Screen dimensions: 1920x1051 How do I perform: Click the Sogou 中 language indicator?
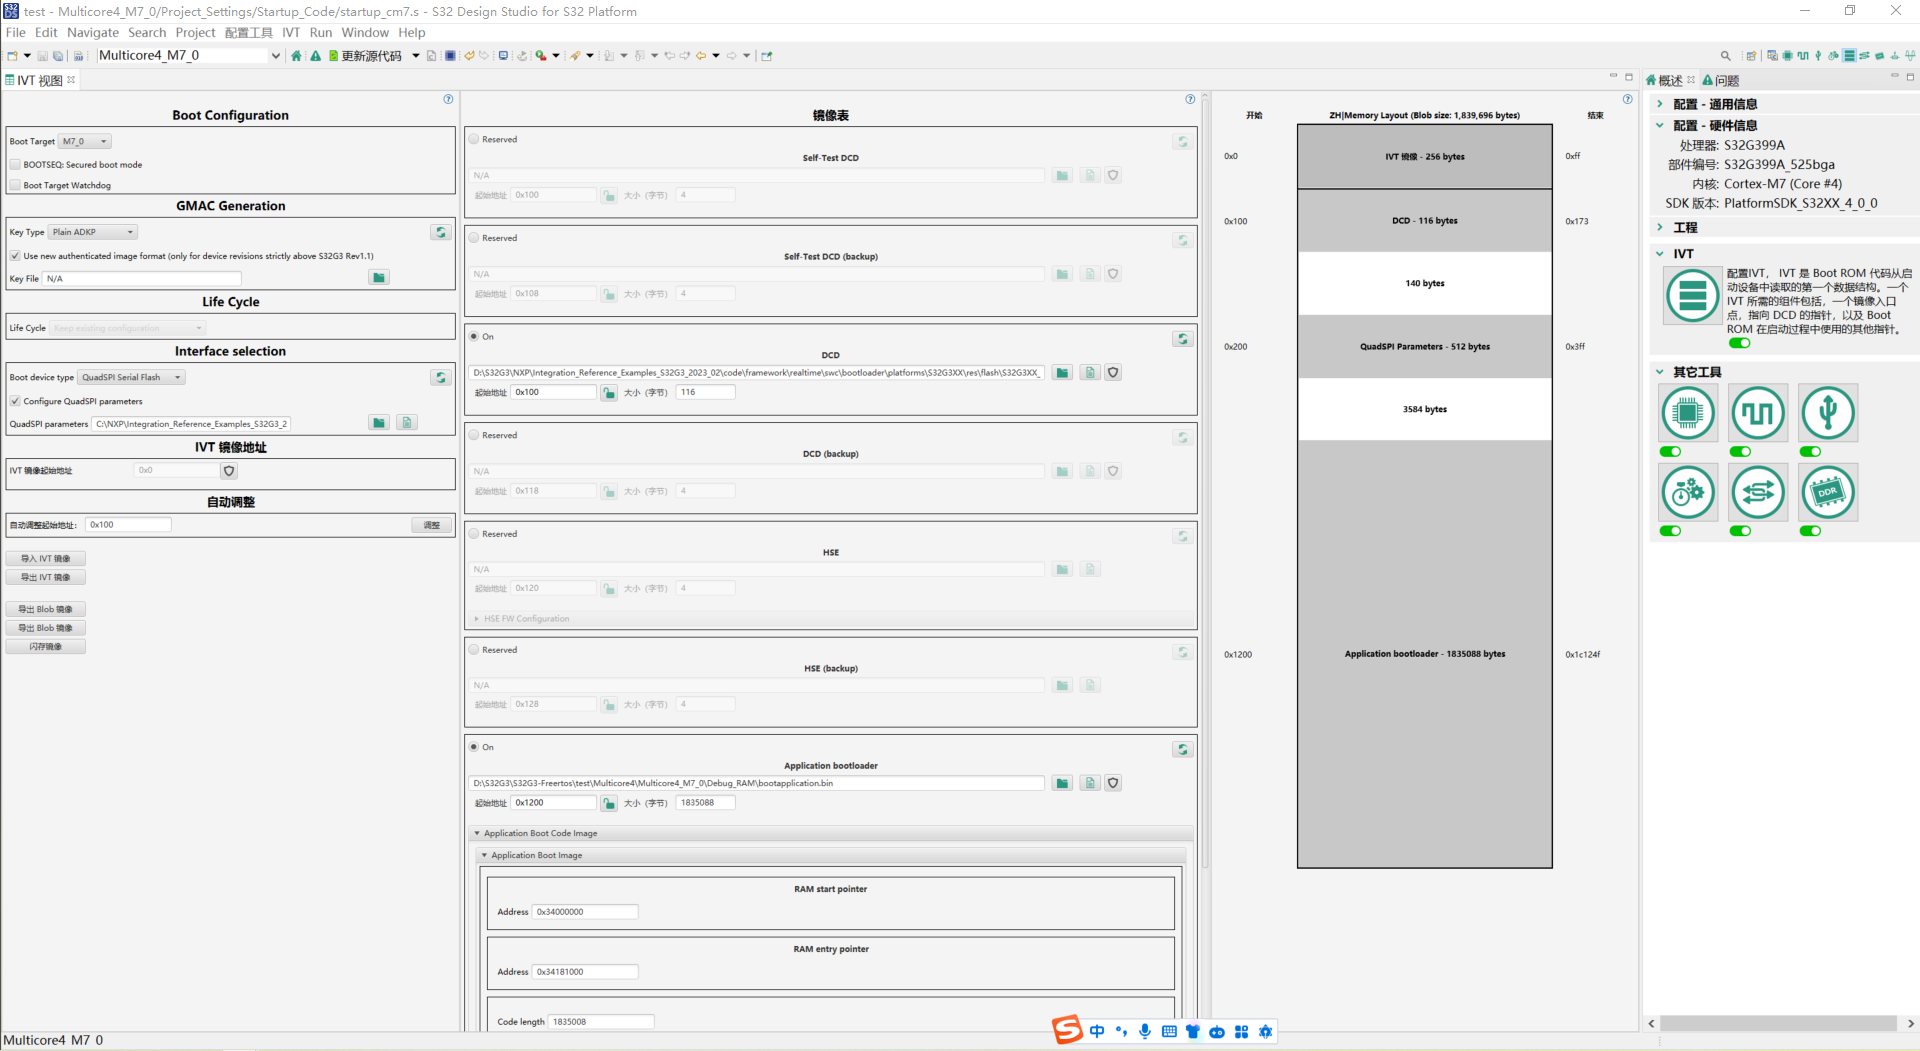1097,1031
